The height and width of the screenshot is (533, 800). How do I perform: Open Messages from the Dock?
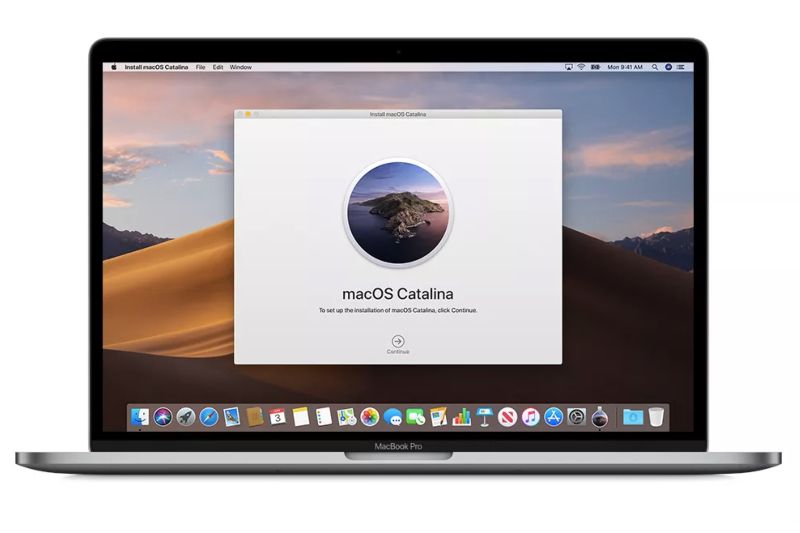tap(393, 416)
